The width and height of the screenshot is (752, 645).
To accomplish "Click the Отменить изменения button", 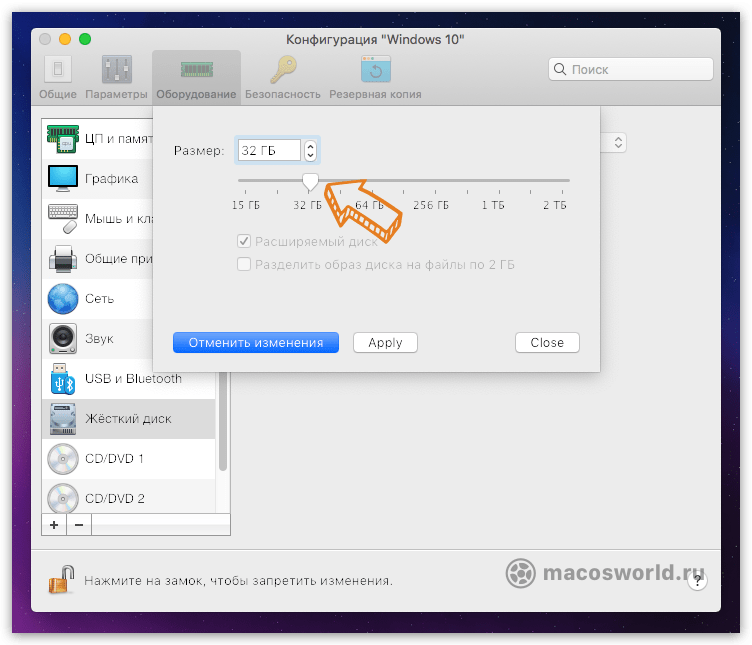I will click(256, 342).
